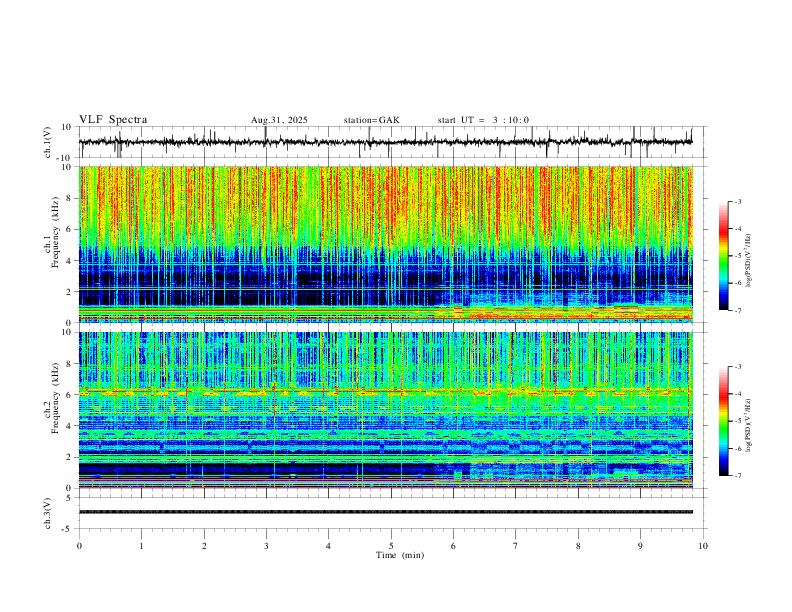Click the time axis tick label "10"
Image resolution: width=792 pixels, height=612 pixels.
703,546
